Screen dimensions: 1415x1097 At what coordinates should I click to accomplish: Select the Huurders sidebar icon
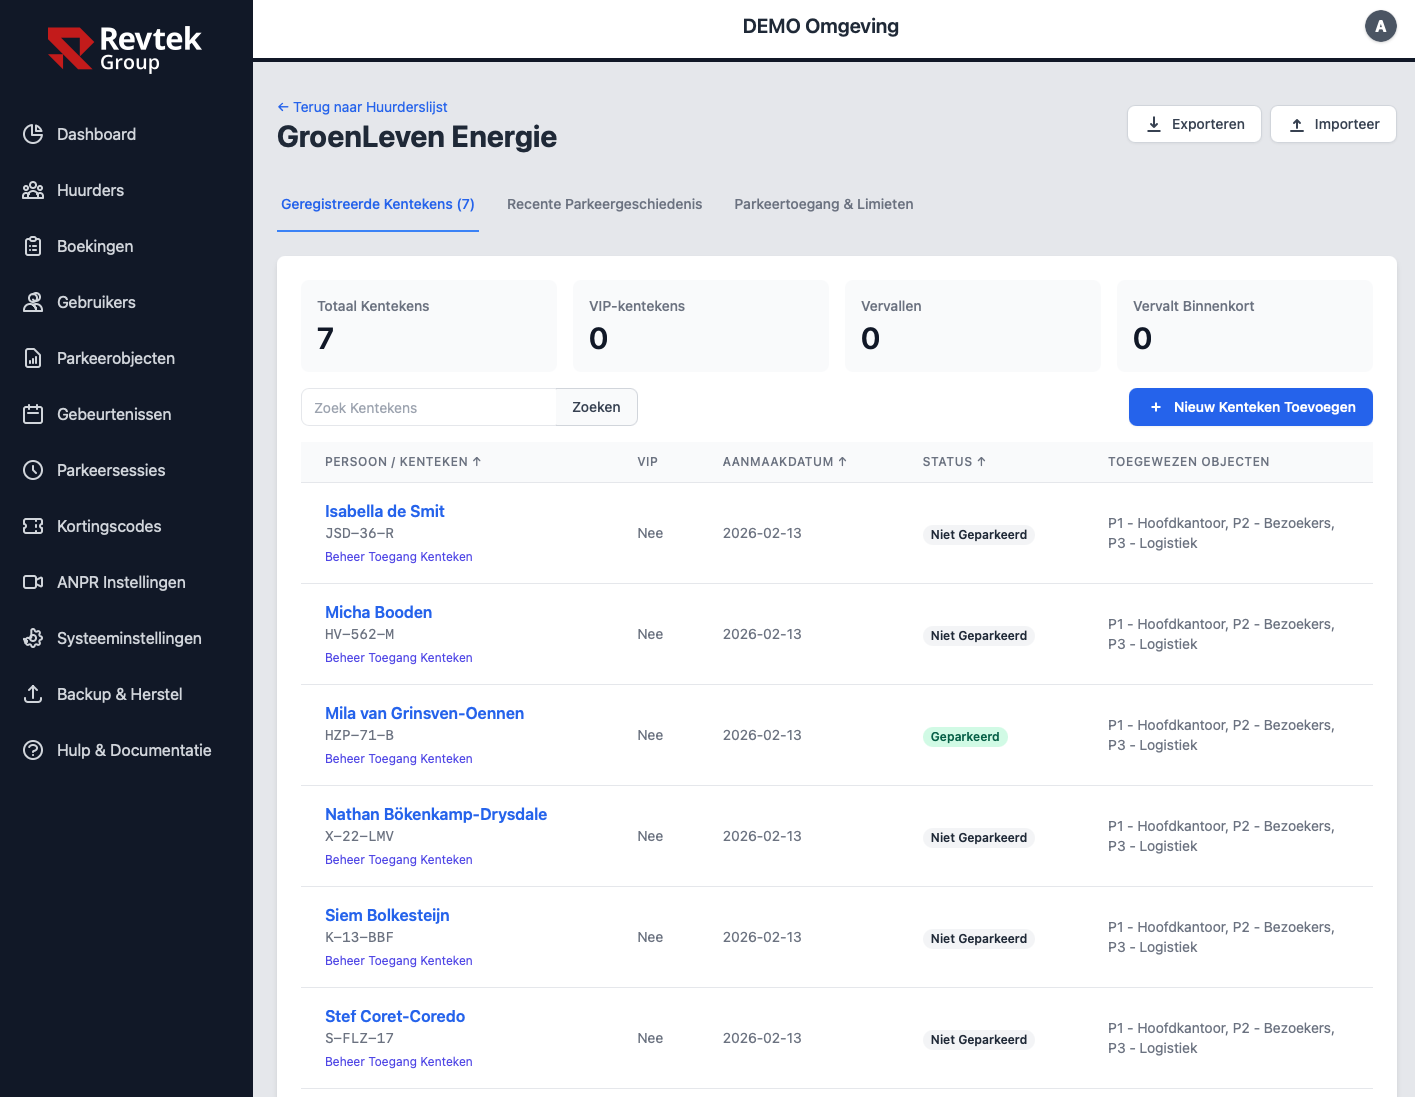(33, 190)
